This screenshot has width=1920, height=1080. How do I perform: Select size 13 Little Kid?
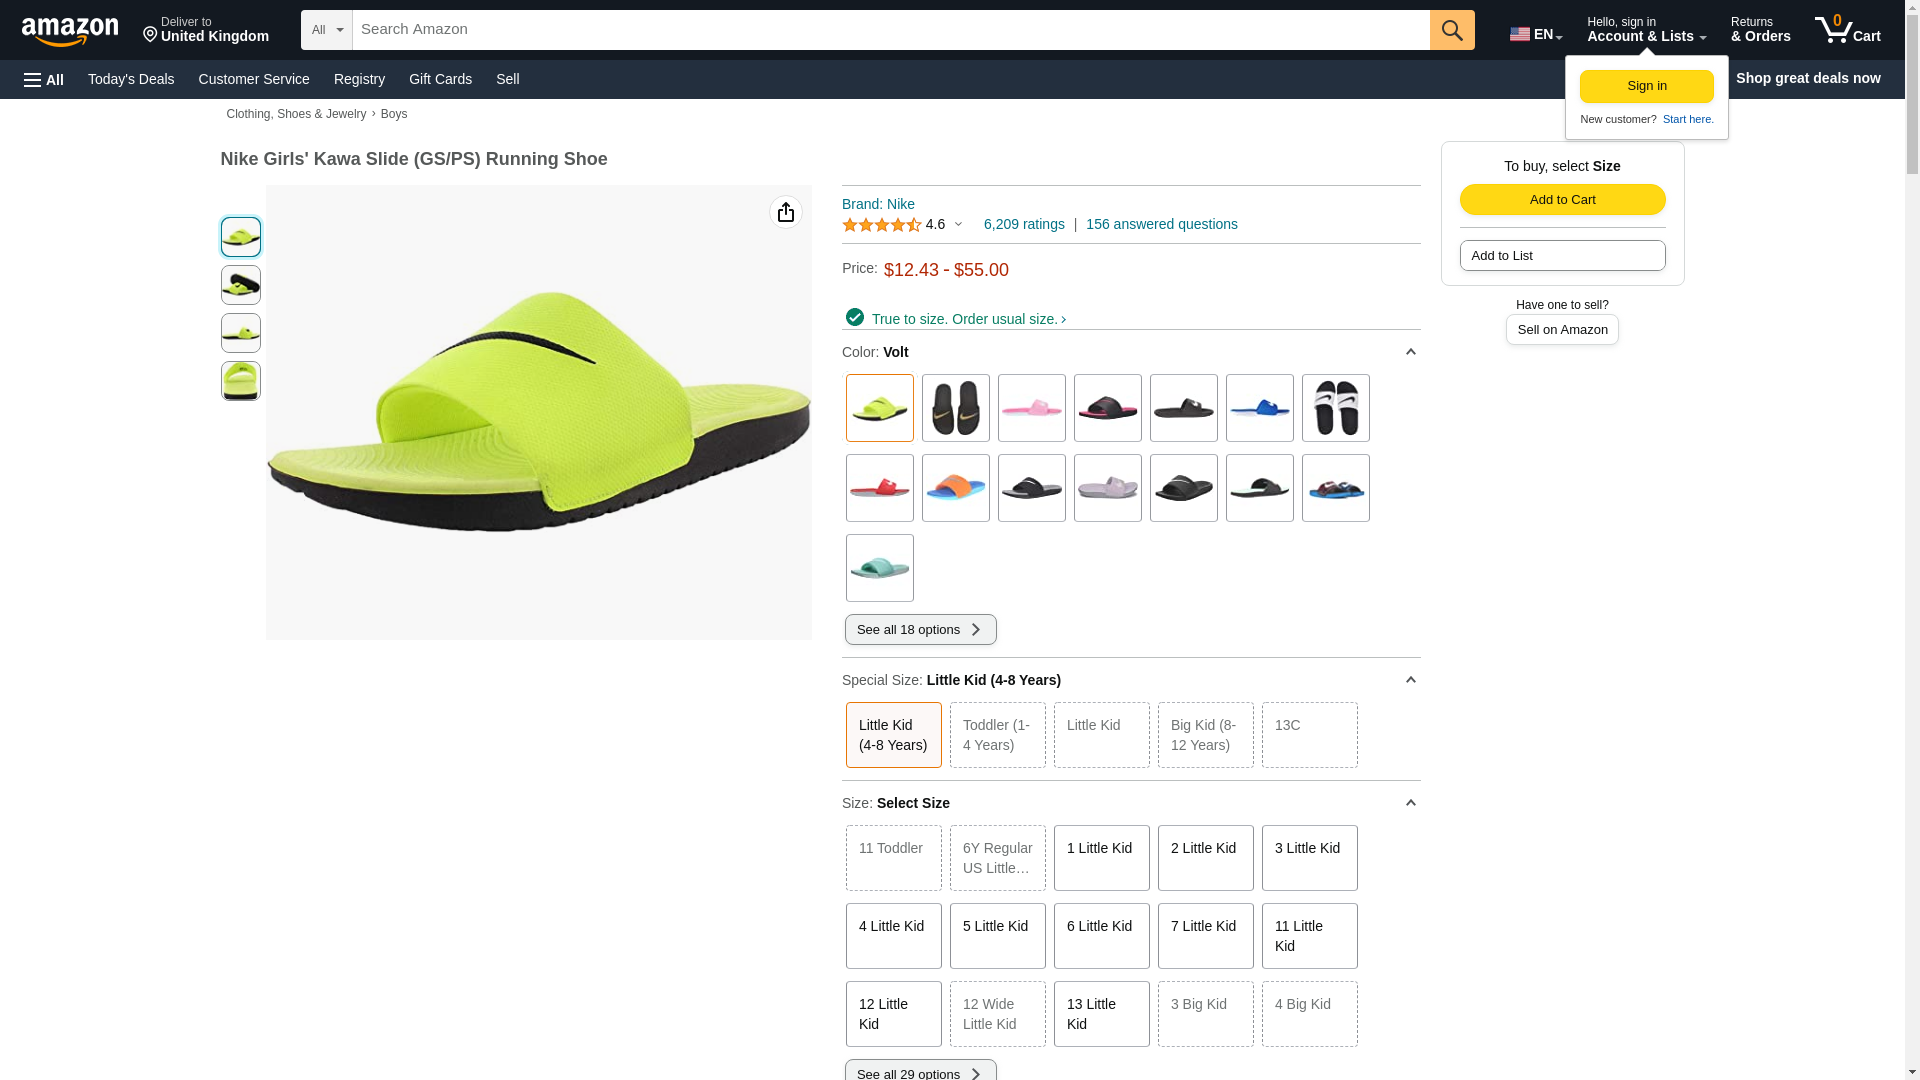pos(1100,1013)
